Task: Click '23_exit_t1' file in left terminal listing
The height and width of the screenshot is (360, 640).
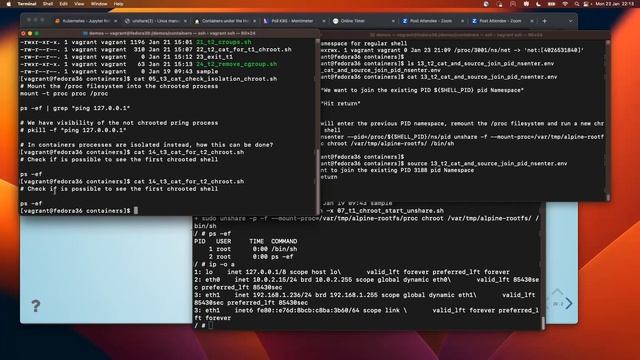Action: point(214,57)
